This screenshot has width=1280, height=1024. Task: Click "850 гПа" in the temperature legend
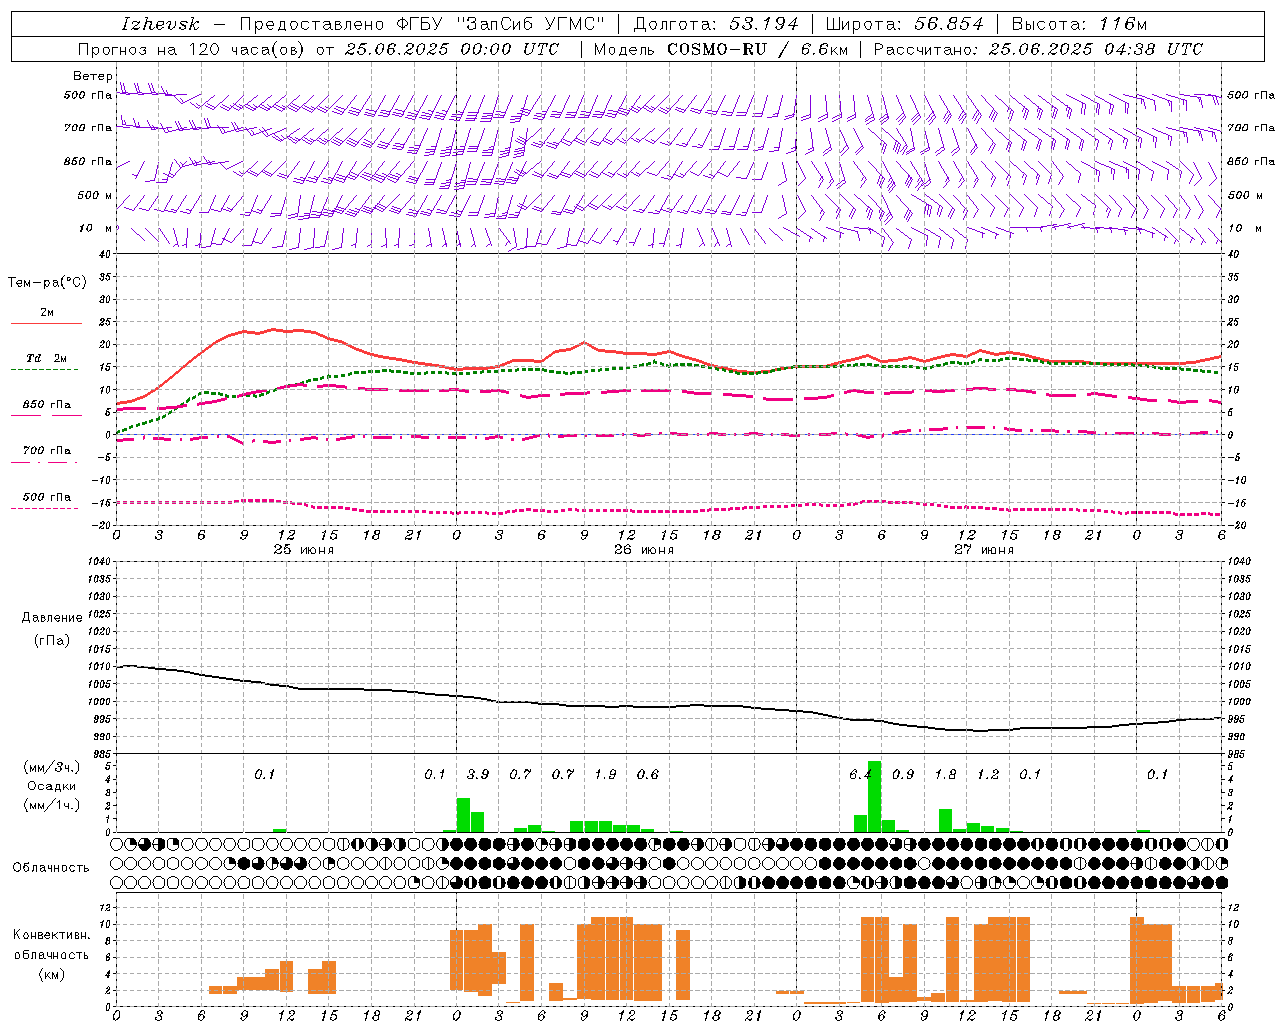coord(47,405)
